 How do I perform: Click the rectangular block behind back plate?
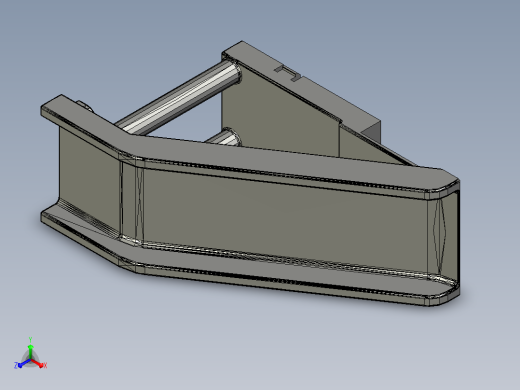click(370, 130)
